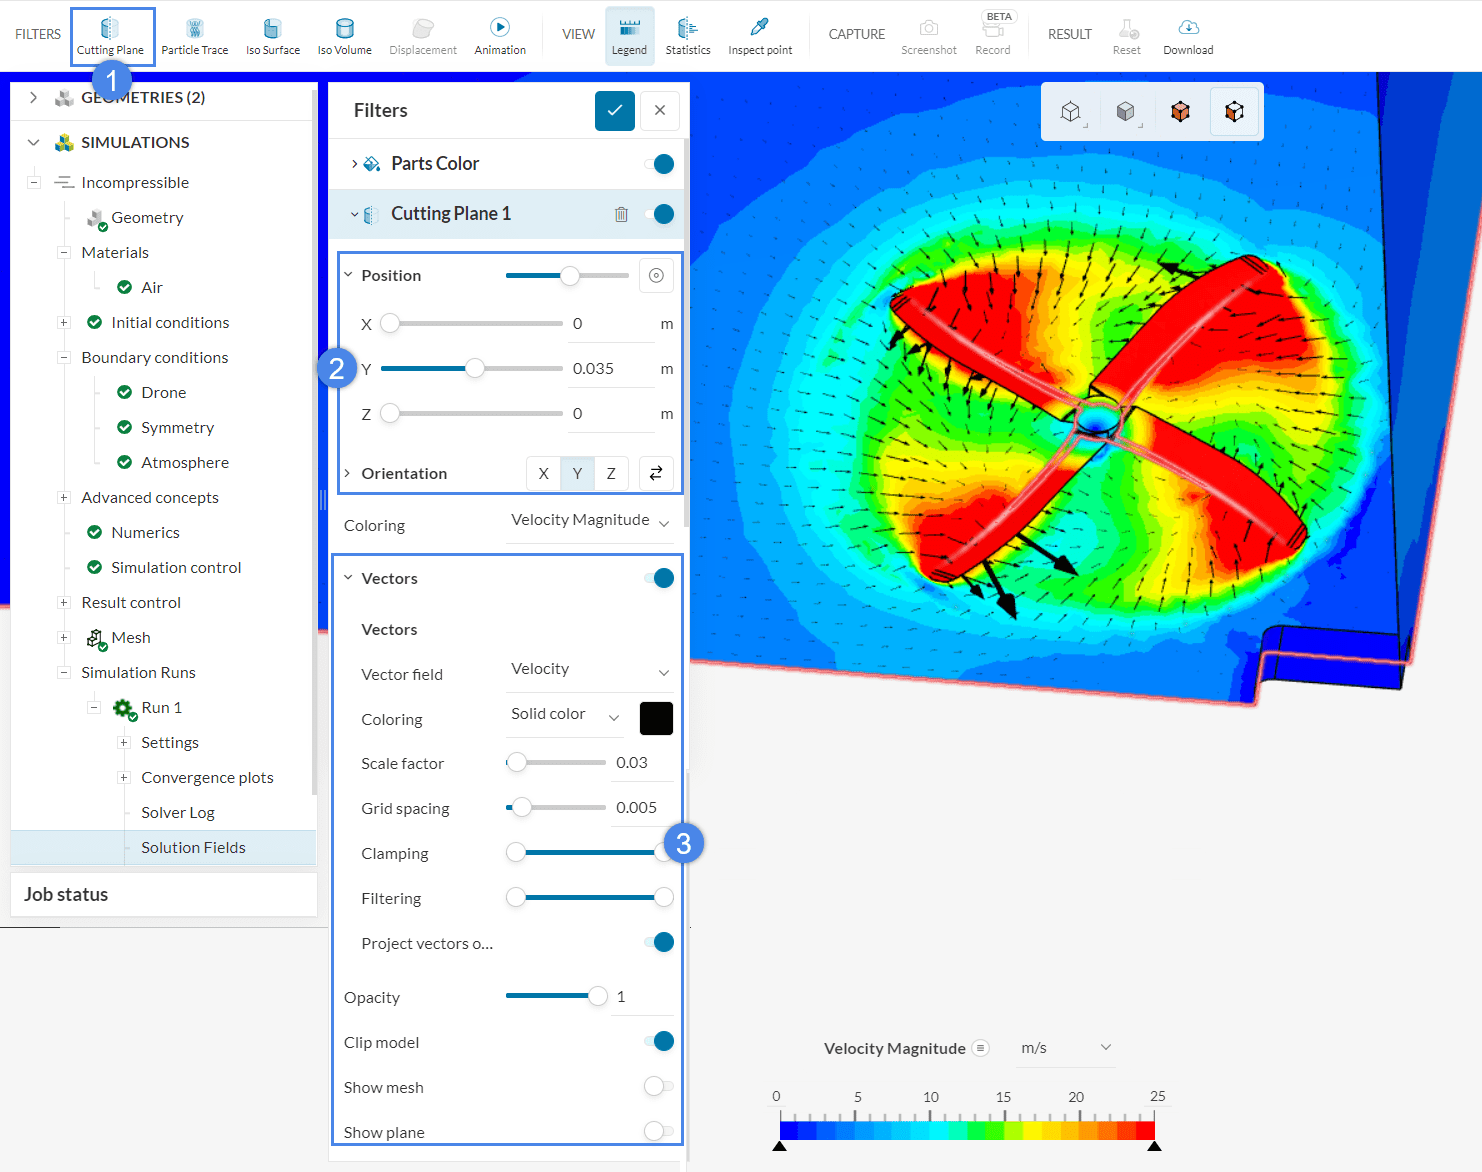Image resolution: width=1482 pixels, height=1172 pixels.
Task: Open Solver Log in the tree
Action: click(x=178, y=813)
